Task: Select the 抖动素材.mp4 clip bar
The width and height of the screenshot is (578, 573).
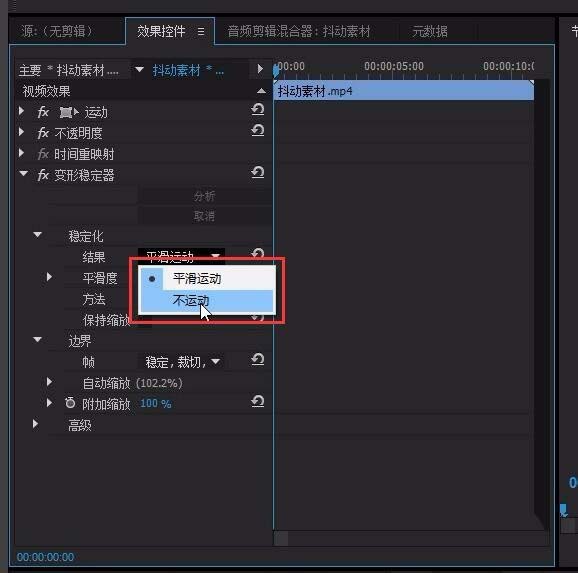Action: coord(404,91)
